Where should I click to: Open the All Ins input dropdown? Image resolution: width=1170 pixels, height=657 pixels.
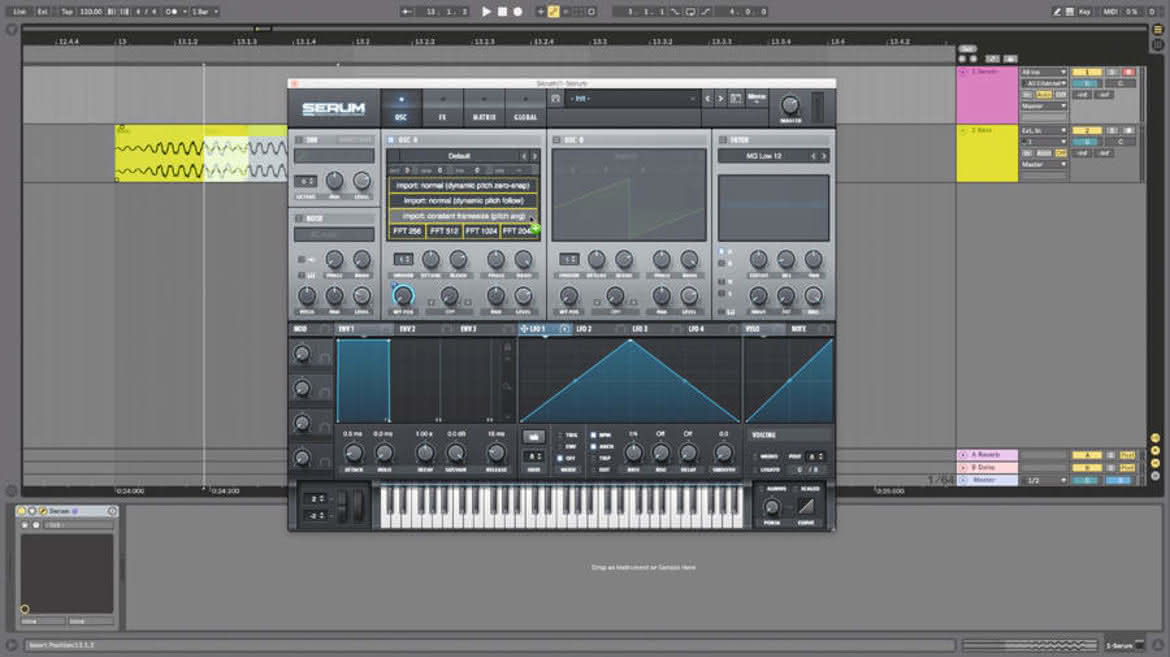click(1044, 72)
